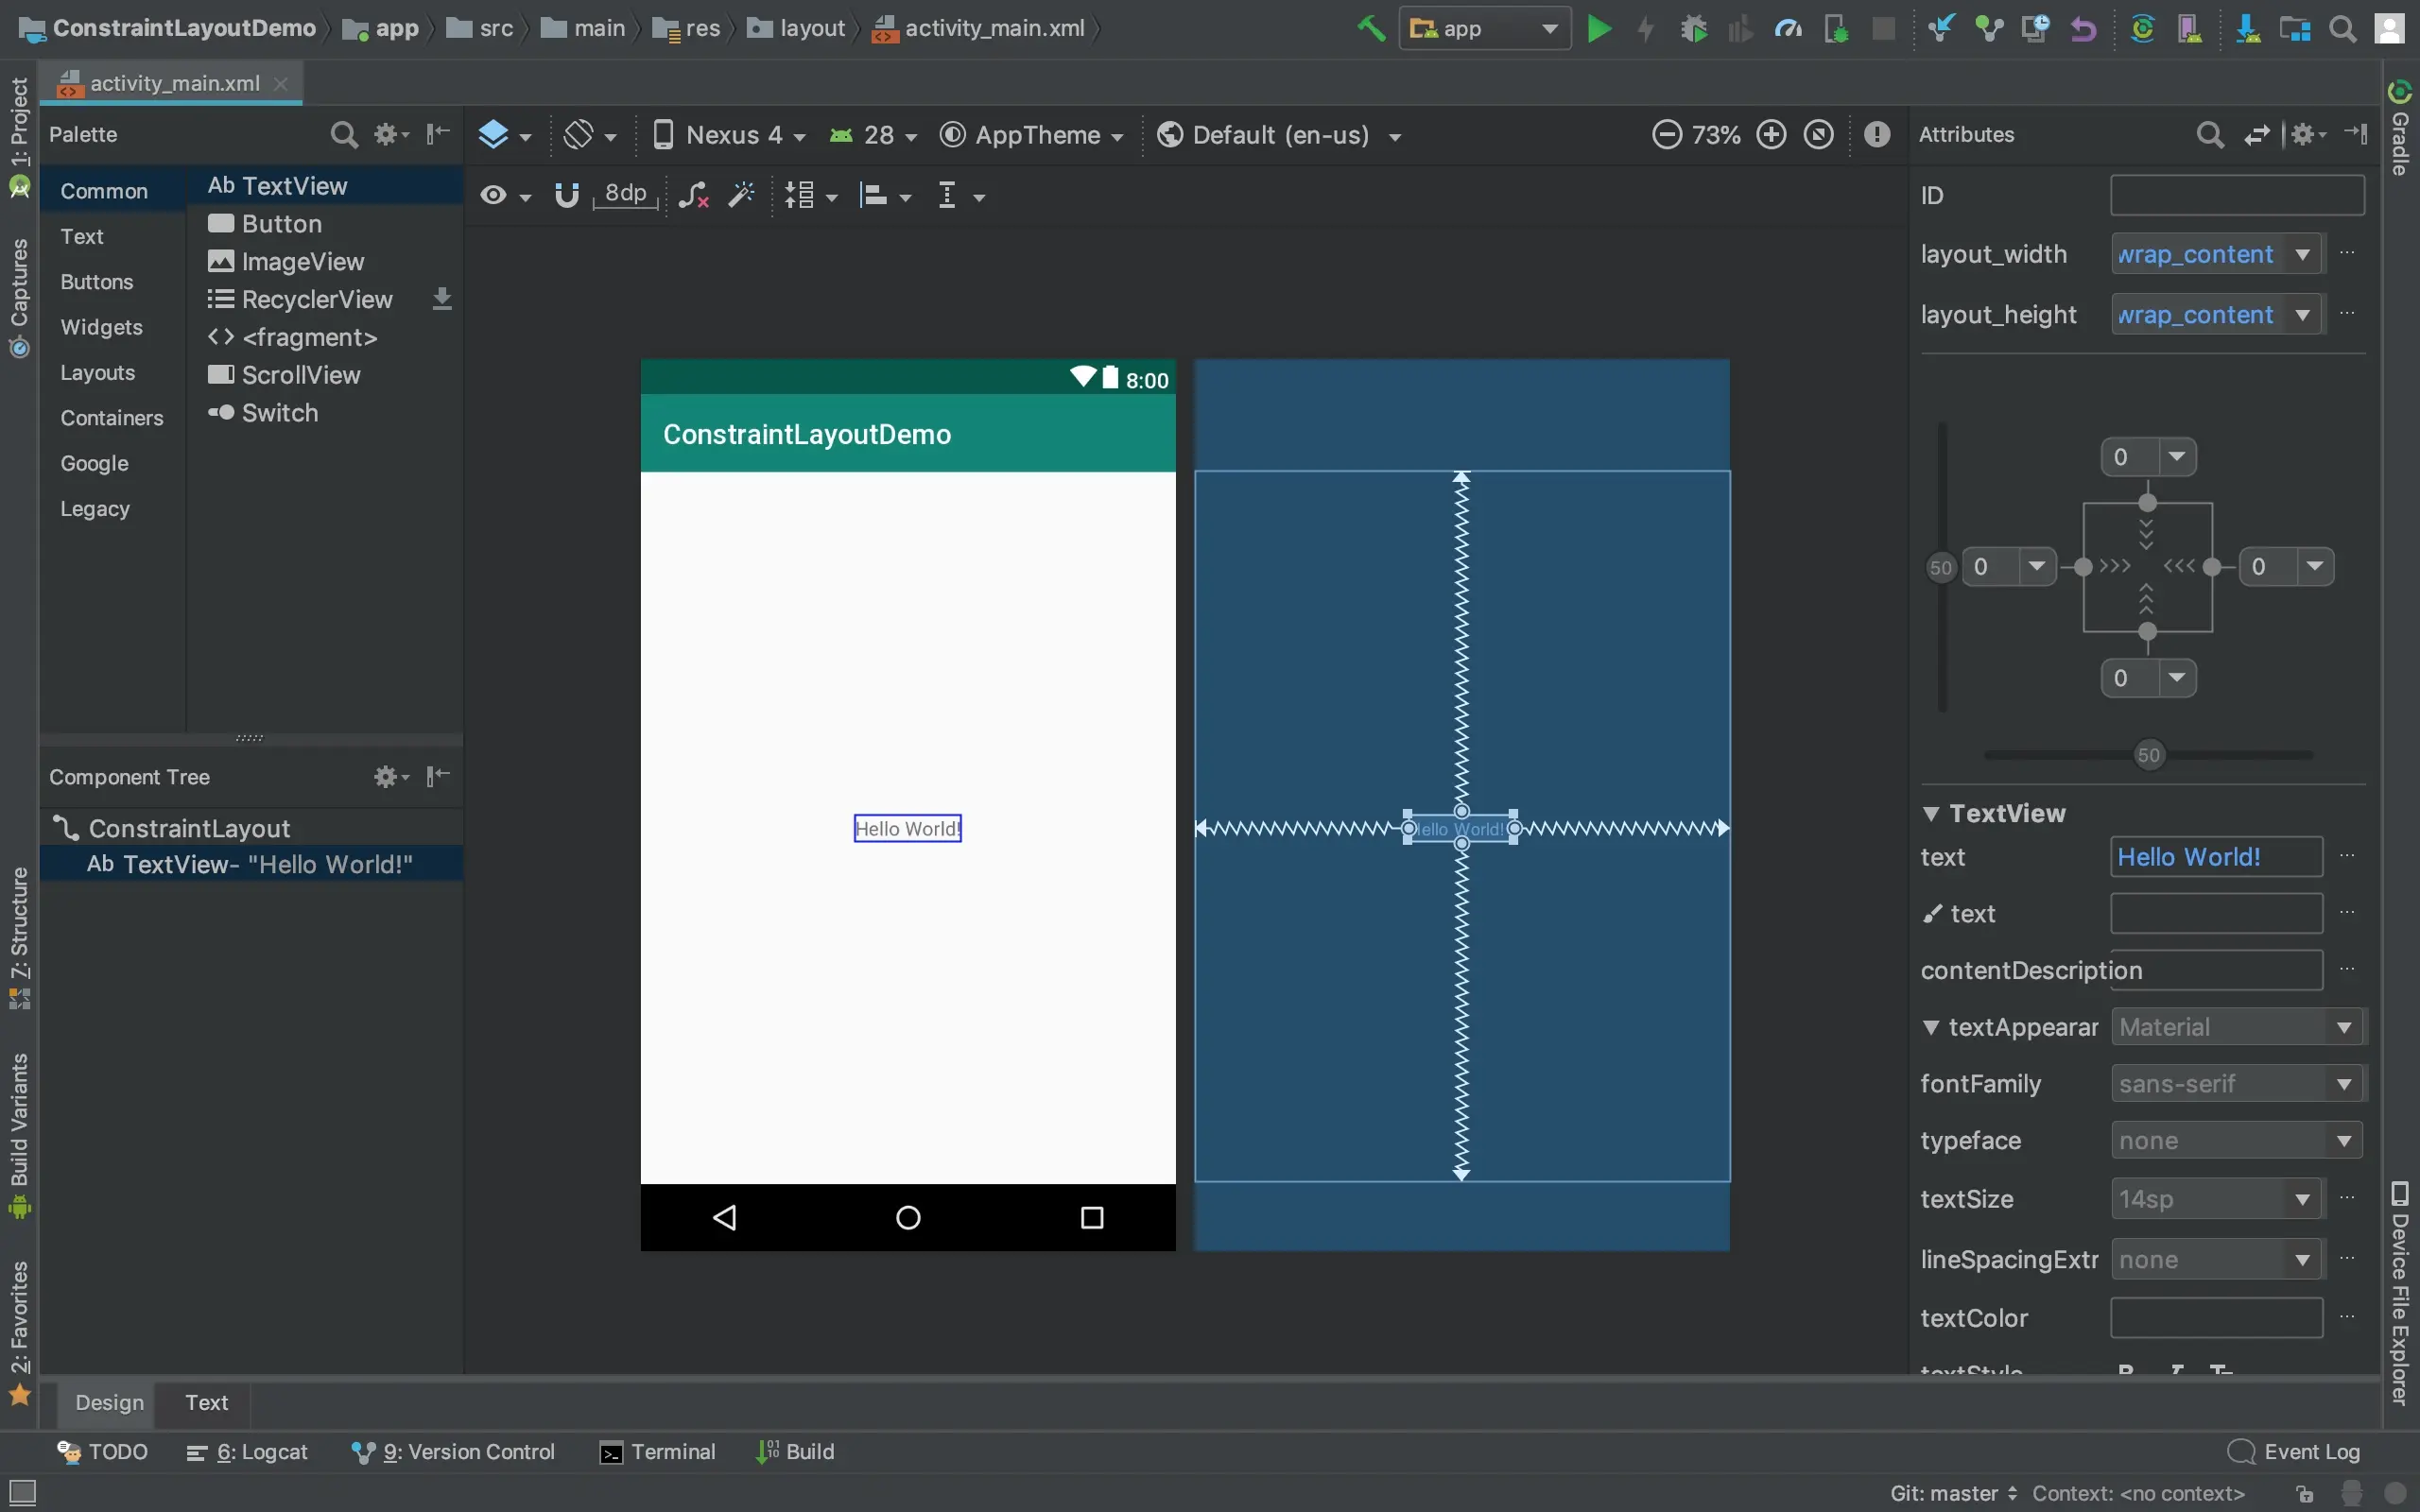Click Make Project hammer icon
2420x1512 pixels.
tap(1370, 29)
